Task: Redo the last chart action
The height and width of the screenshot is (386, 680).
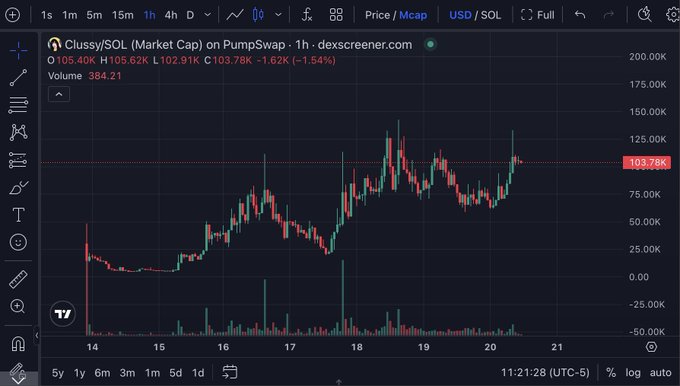Action: click(x=609, y=15)
